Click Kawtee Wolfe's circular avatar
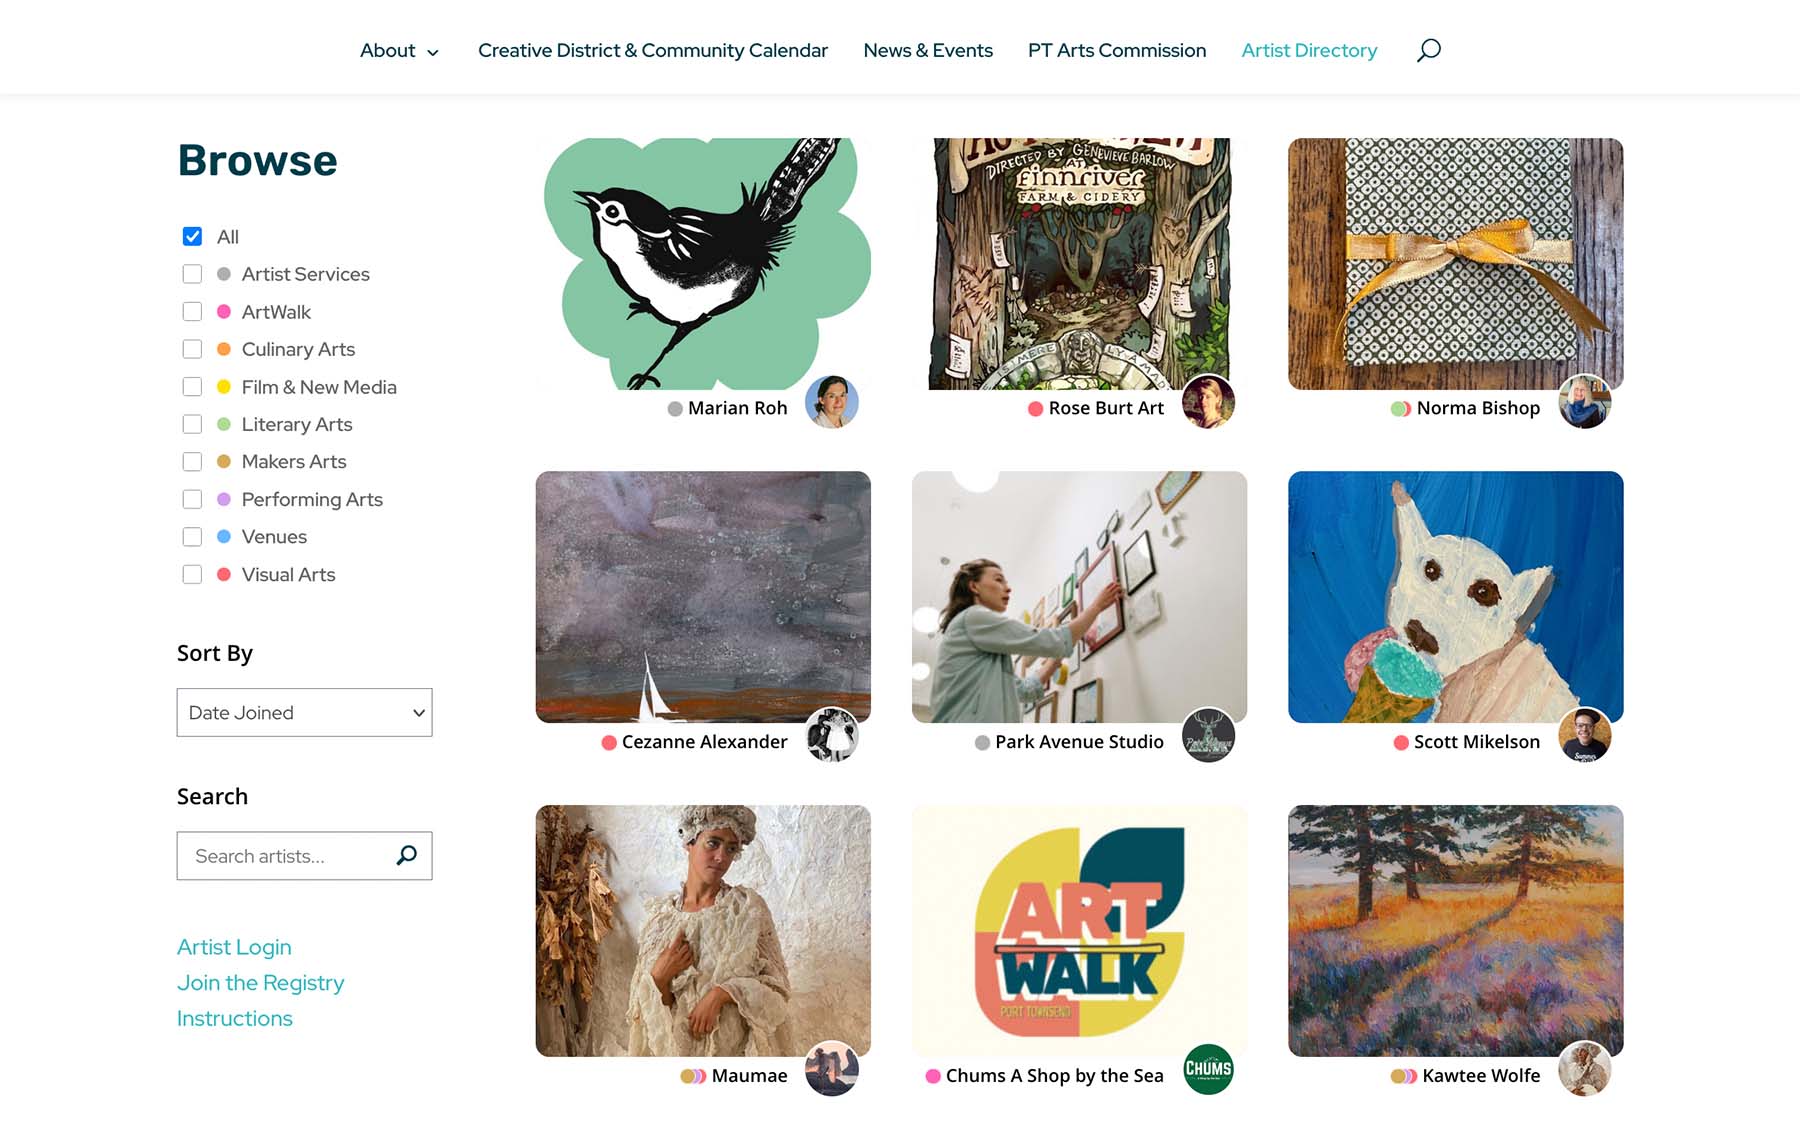Image resolution: width=1800 pixels, height=1130 pixels. pyautogui.click(x=1584, y=1068)
